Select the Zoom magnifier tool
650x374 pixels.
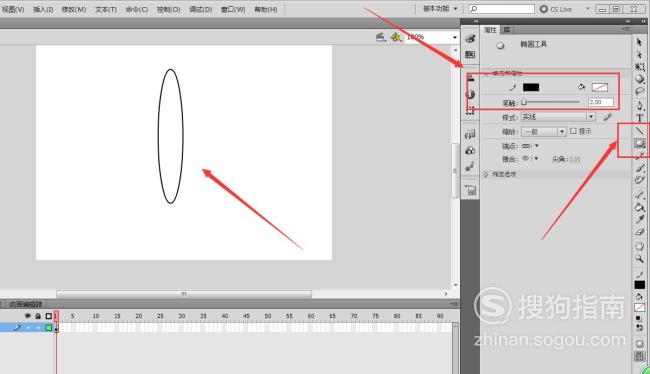pos(640,259)
